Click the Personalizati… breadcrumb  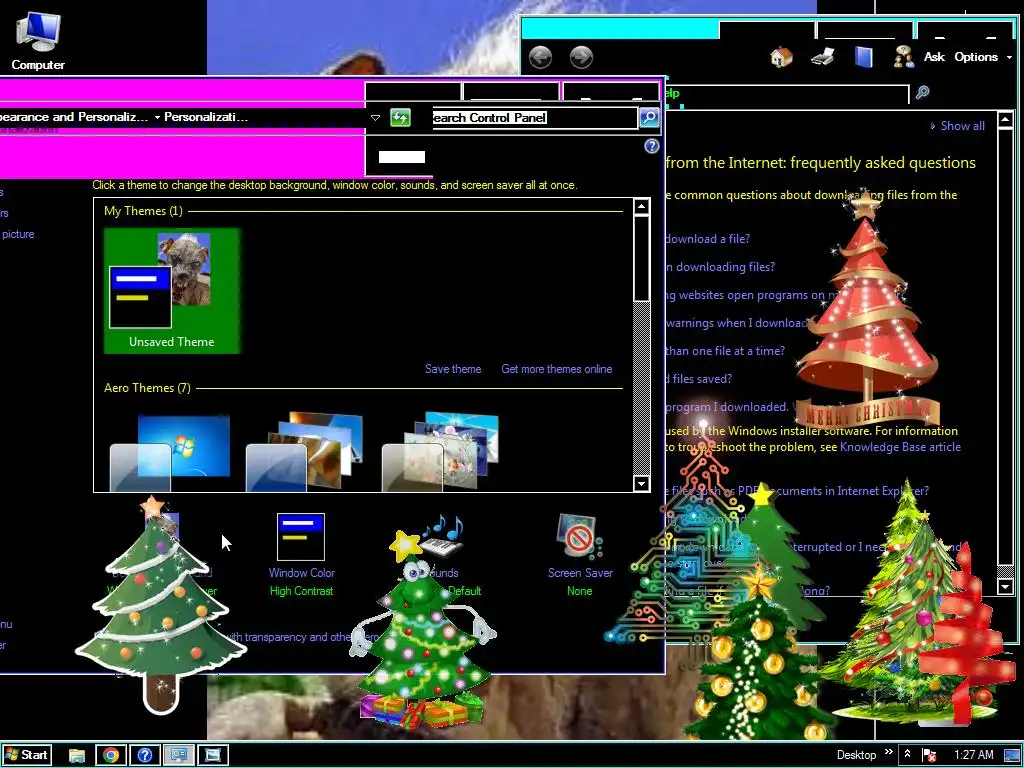point(206,117)
